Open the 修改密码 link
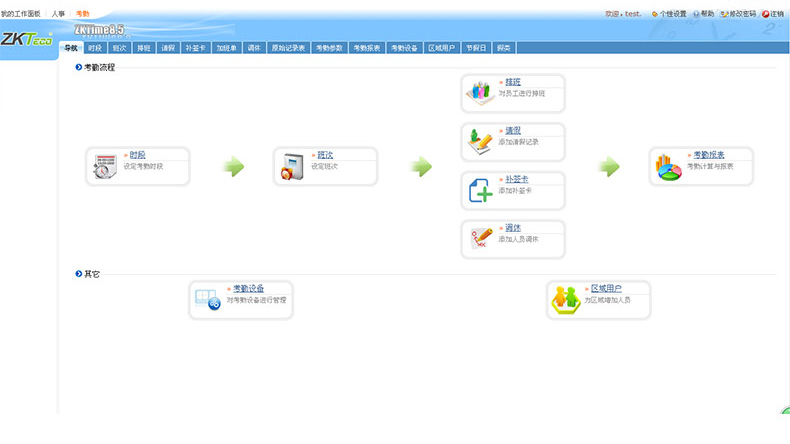This screenshot has width=790, height=444. [739, 14]
